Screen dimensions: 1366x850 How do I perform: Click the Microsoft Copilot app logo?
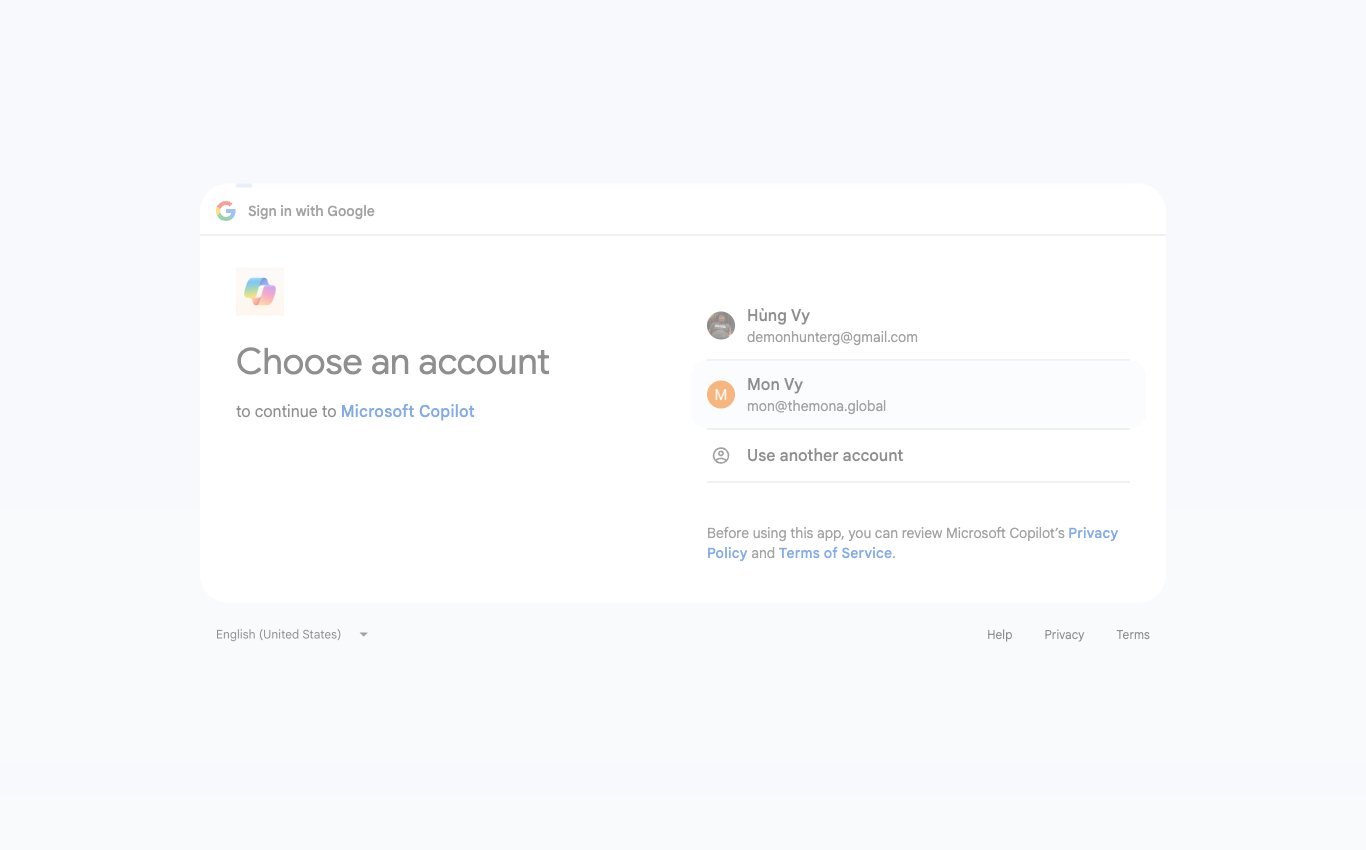click(x=260, y=292)
